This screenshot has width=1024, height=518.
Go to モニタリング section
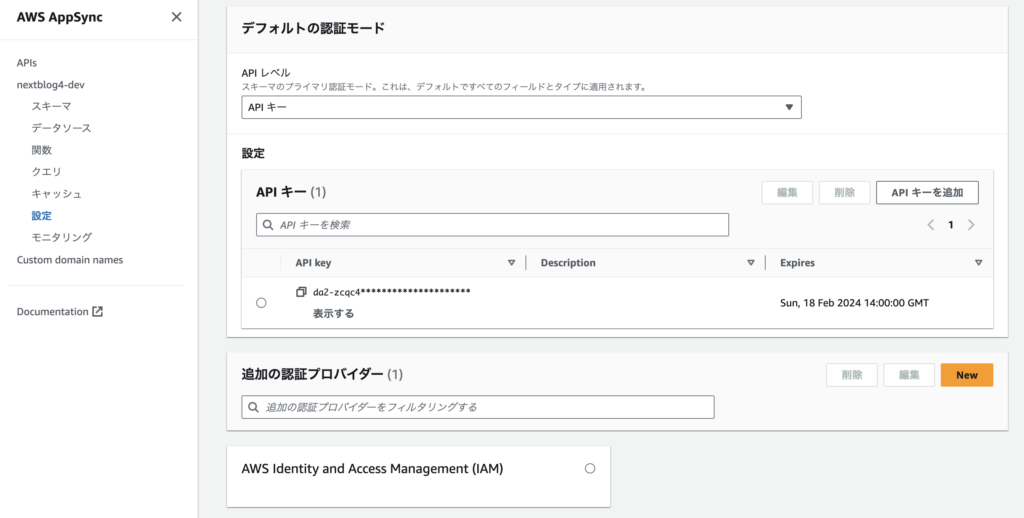(x=61, y=237)
